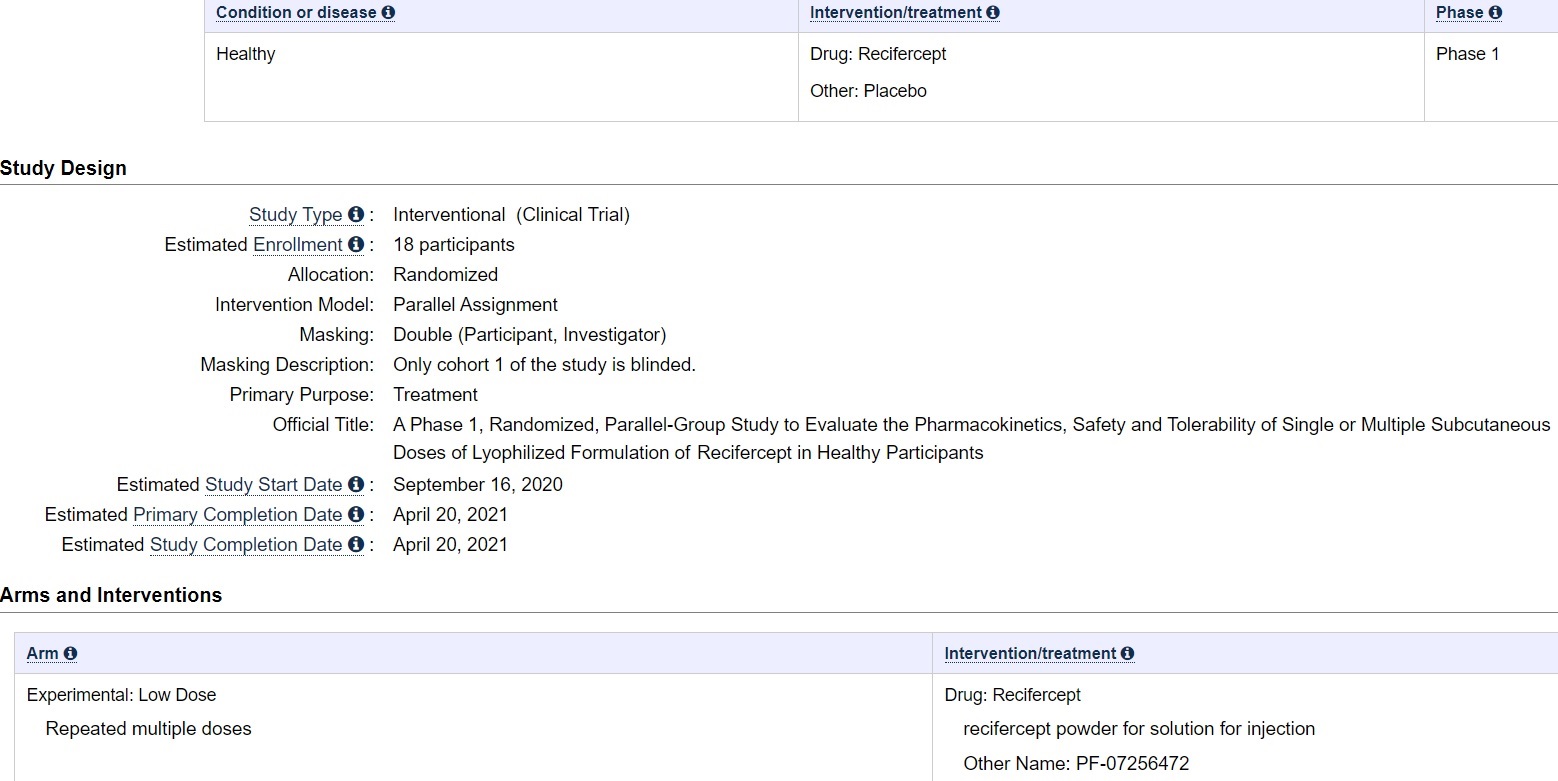Click info icon next to Intervention/treatment header
The image size is (1558, 781).
coord(993,13)
